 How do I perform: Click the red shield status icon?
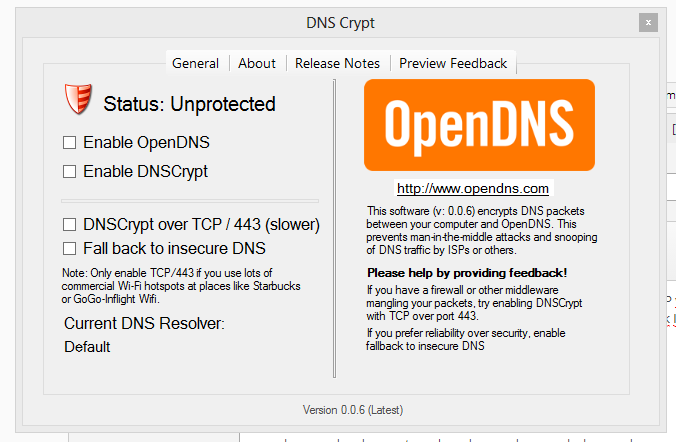pyautogui.click(x=79, y=100)
